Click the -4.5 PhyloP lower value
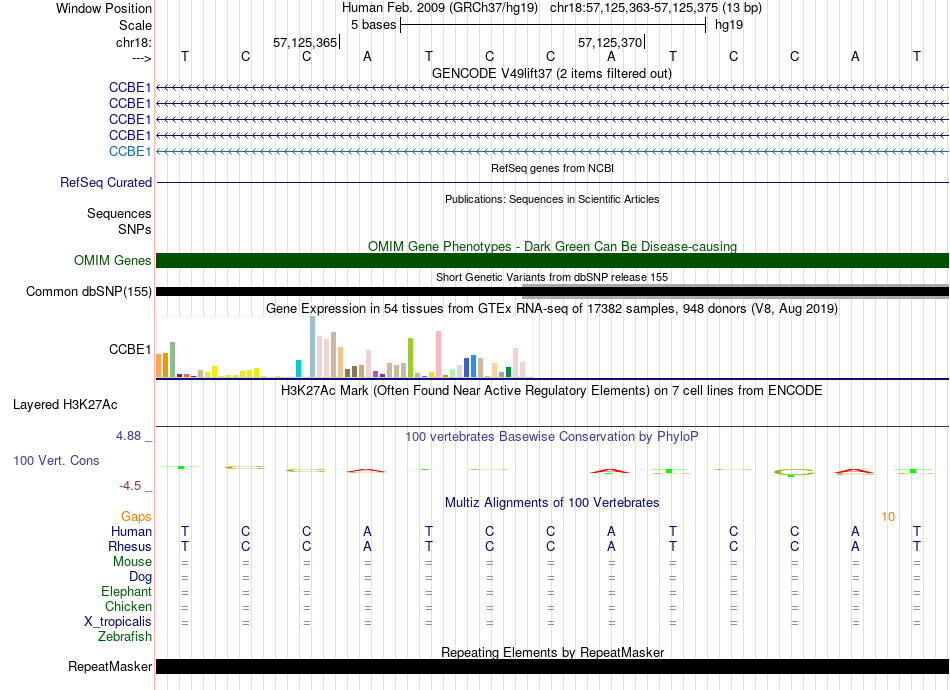This screenshot has height=690, width=950. click(x=130, y=486)
